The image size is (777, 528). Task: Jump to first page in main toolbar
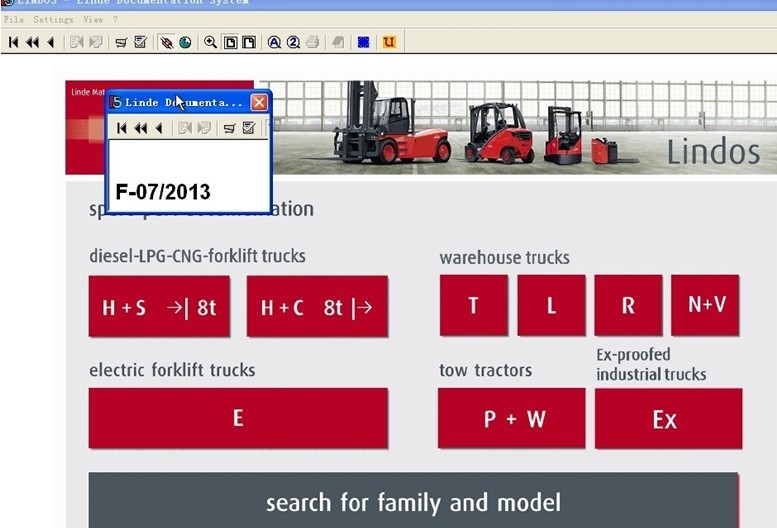click(x=14, y=42)
